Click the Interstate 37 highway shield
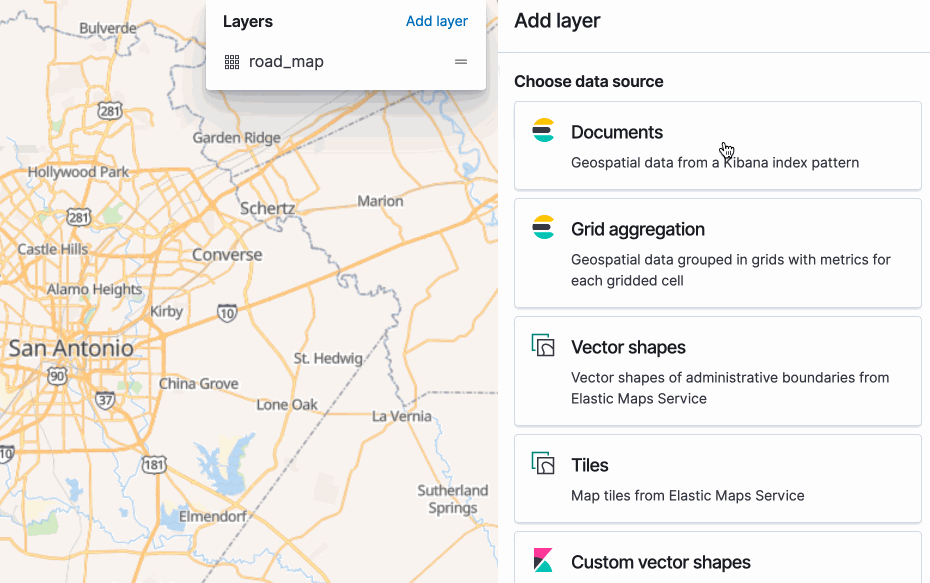This screenshot has width=930, height=583. (x=105, y=400)
